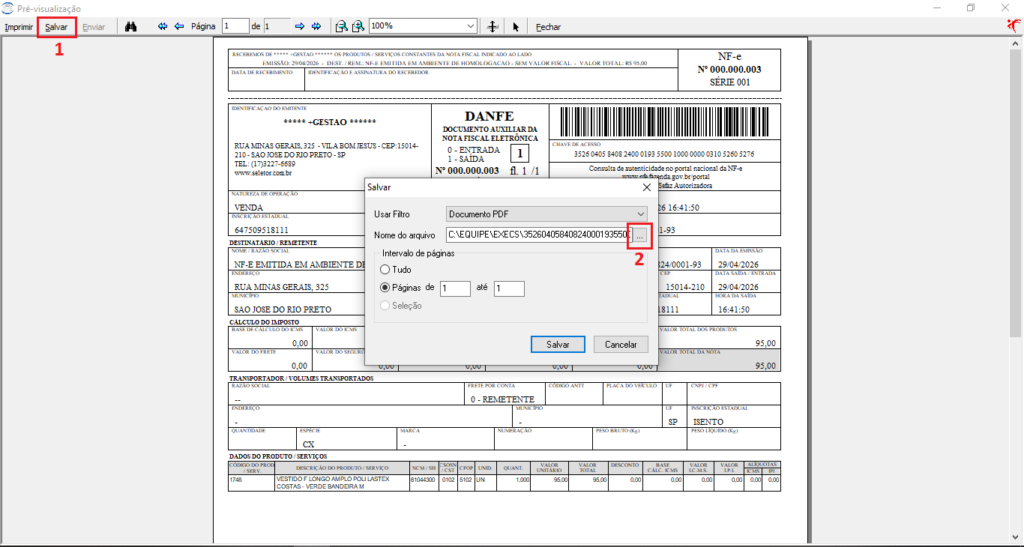Screen dimensions: 1024x547
Task: Open the Usar Filtro dropdown
Action: [x=547, y=214]
